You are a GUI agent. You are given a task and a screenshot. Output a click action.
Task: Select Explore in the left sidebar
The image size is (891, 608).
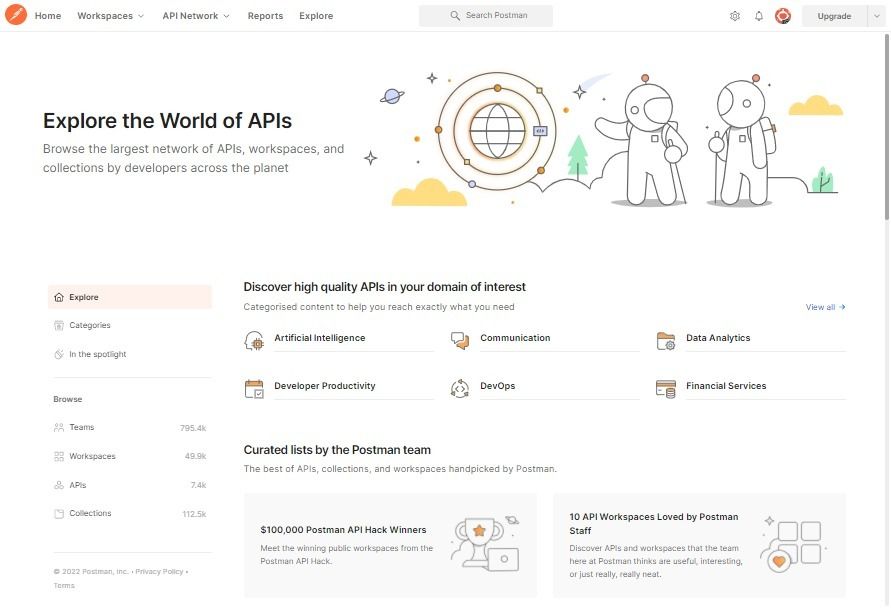pyautogui.click(x=130, y=297)
